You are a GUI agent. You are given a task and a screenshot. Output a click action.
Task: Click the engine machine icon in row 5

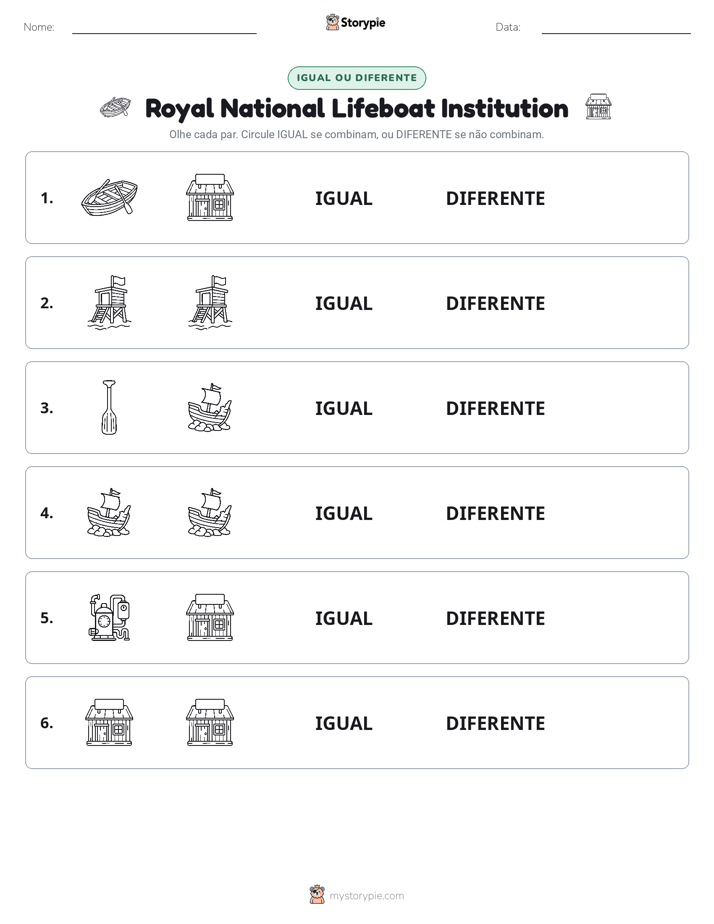109,617
